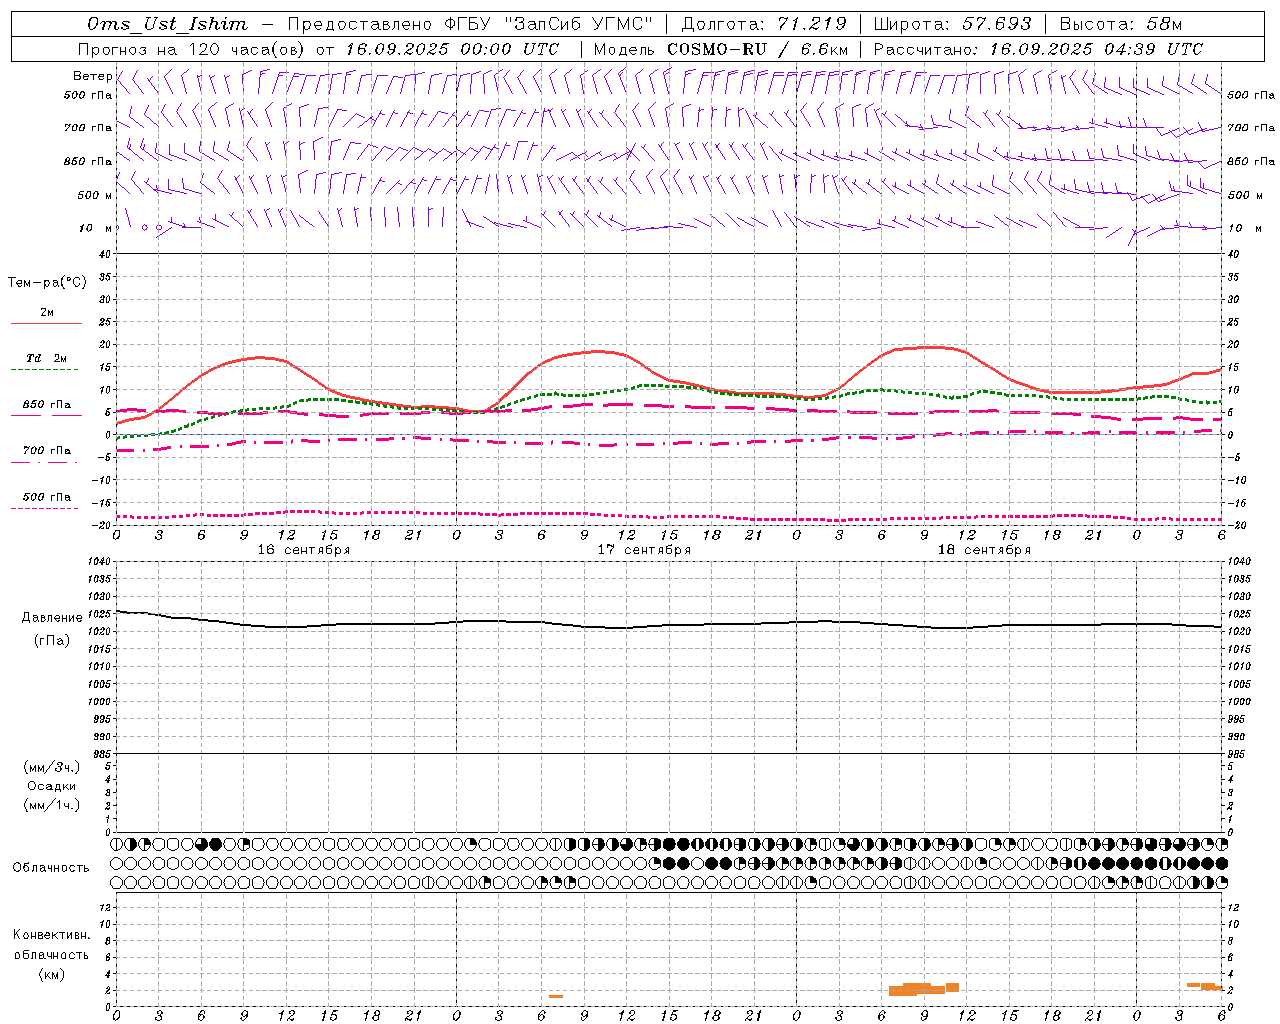Select the elevation text Высота: 58м
Viewport: 1280px width, 1024px height.
coord(1120,24)
